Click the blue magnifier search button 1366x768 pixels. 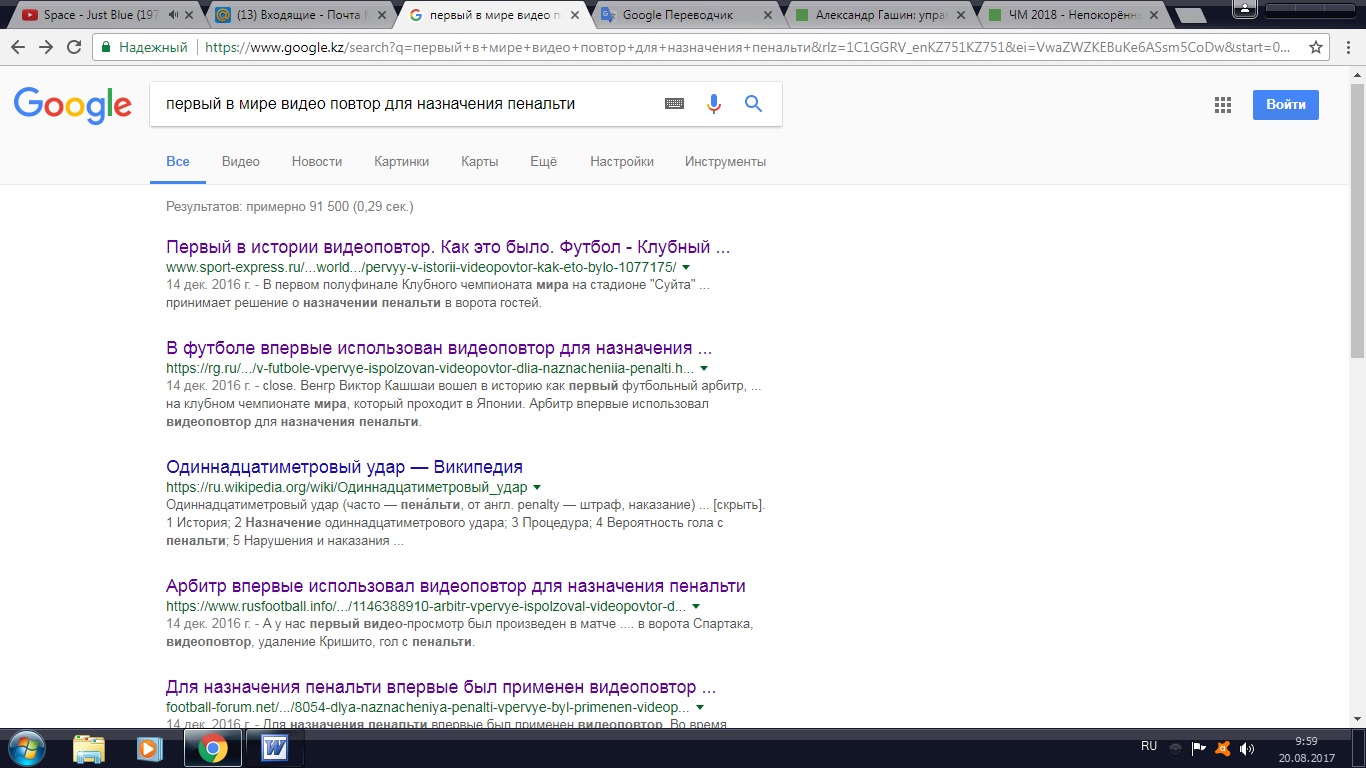tap(753, 103)
